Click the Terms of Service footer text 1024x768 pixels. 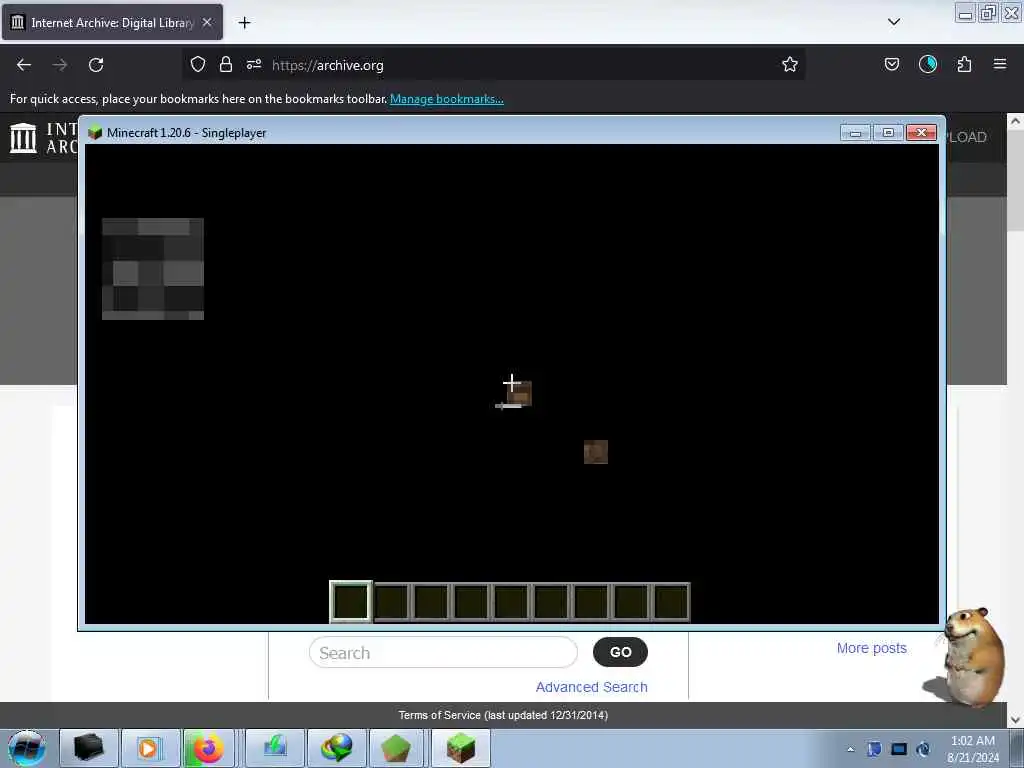coord(504,715)
